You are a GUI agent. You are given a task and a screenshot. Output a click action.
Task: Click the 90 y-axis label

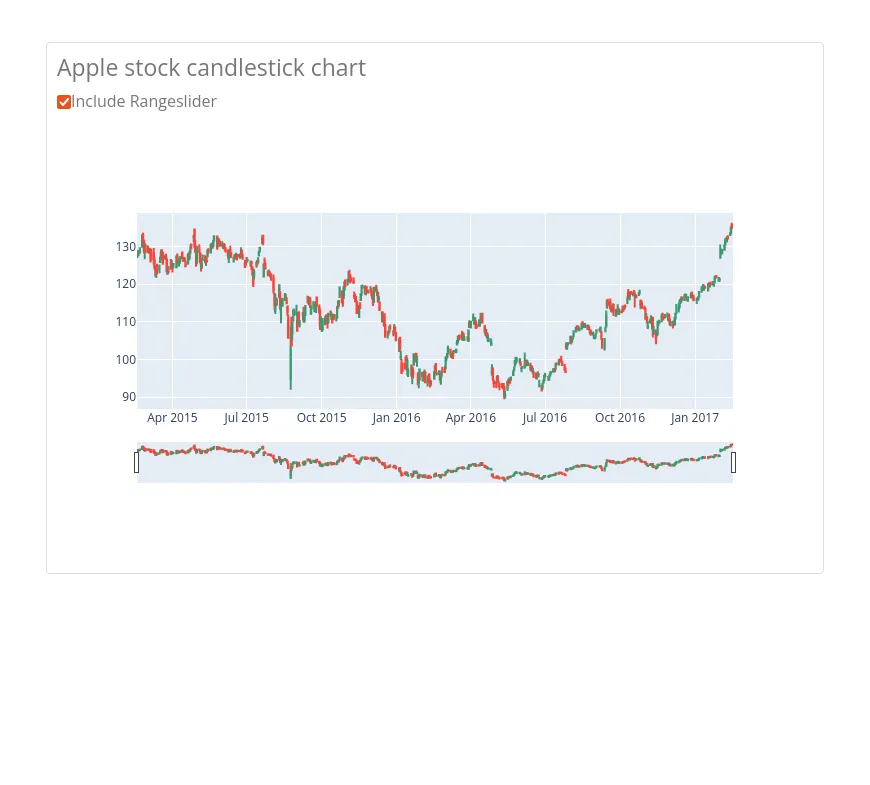128,397
